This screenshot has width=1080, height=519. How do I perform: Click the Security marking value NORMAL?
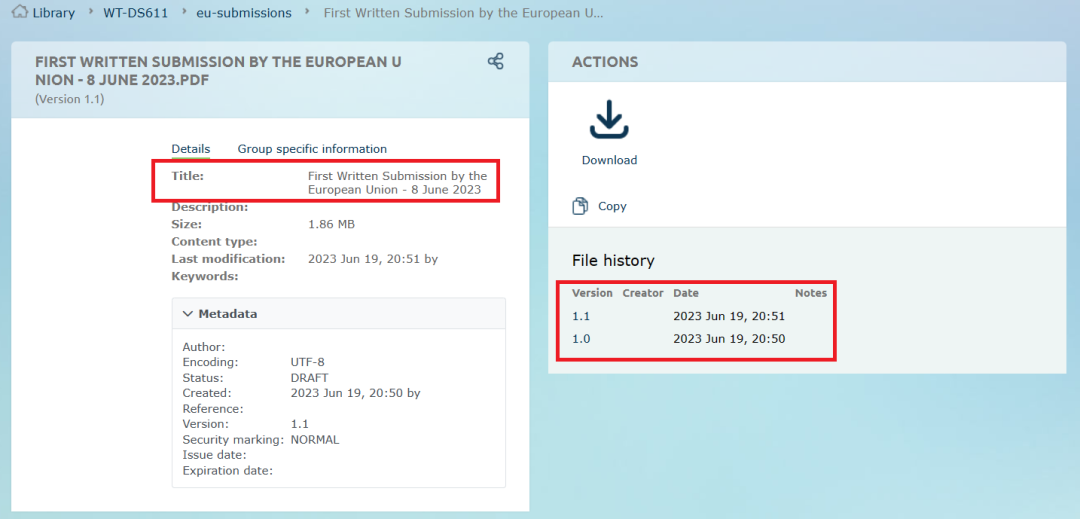click(x=315, y=440)
